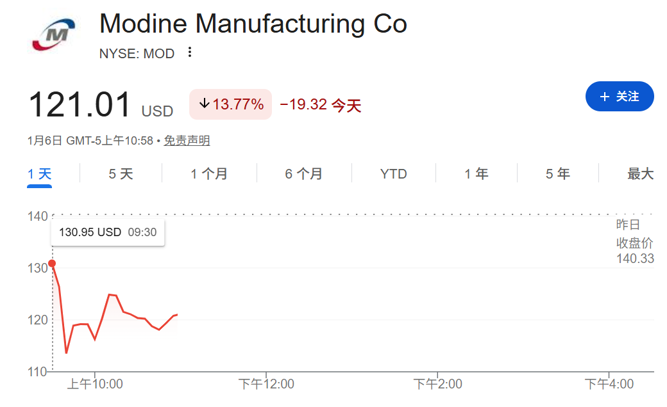Click the red dot at chart start

[x=52, y=264]
